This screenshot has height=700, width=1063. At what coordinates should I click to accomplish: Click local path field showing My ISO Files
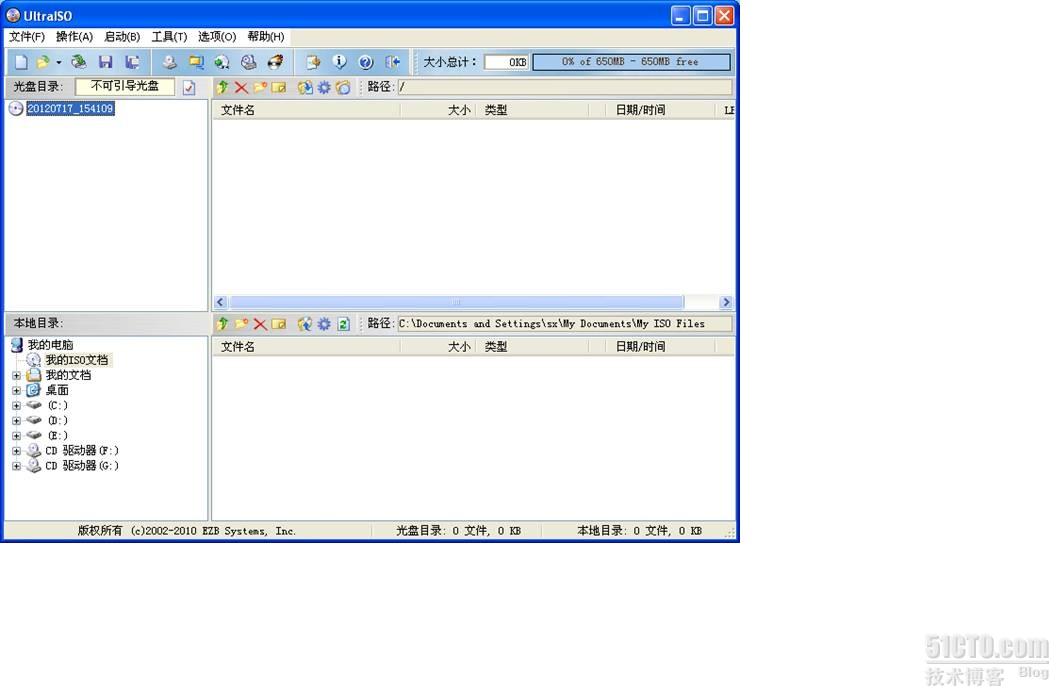click(565, 324)
